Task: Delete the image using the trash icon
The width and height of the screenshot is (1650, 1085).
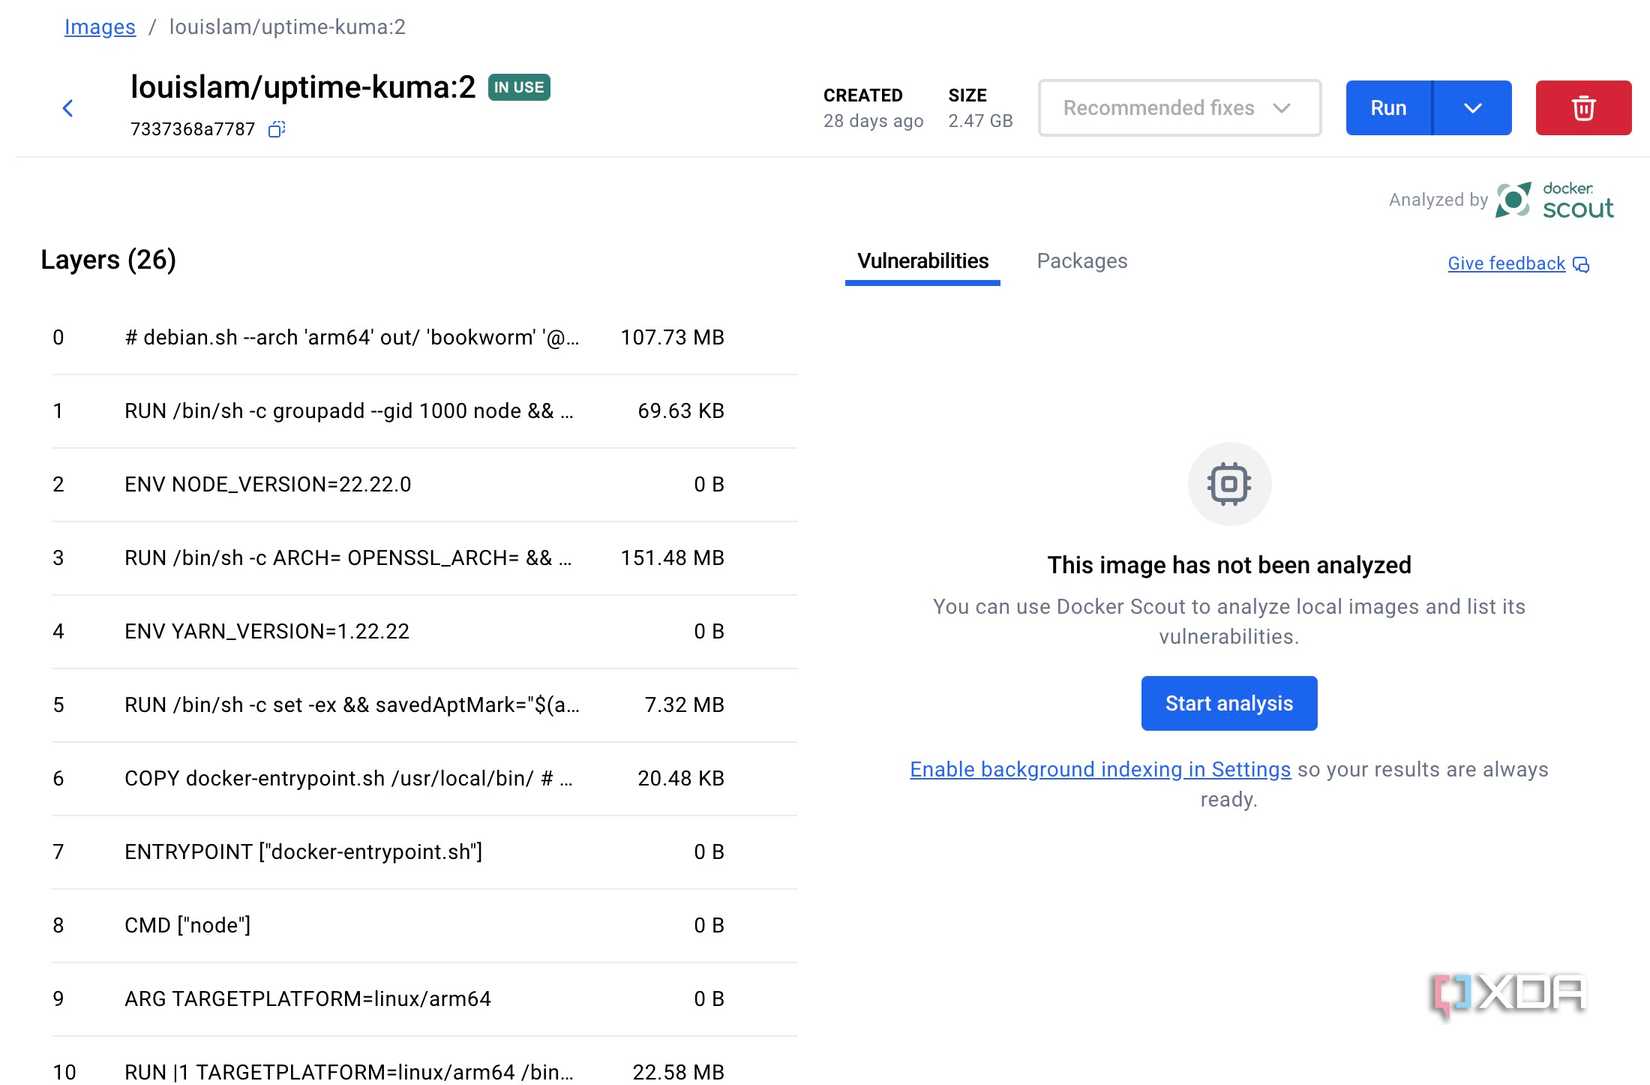Action: (1583, 107)
